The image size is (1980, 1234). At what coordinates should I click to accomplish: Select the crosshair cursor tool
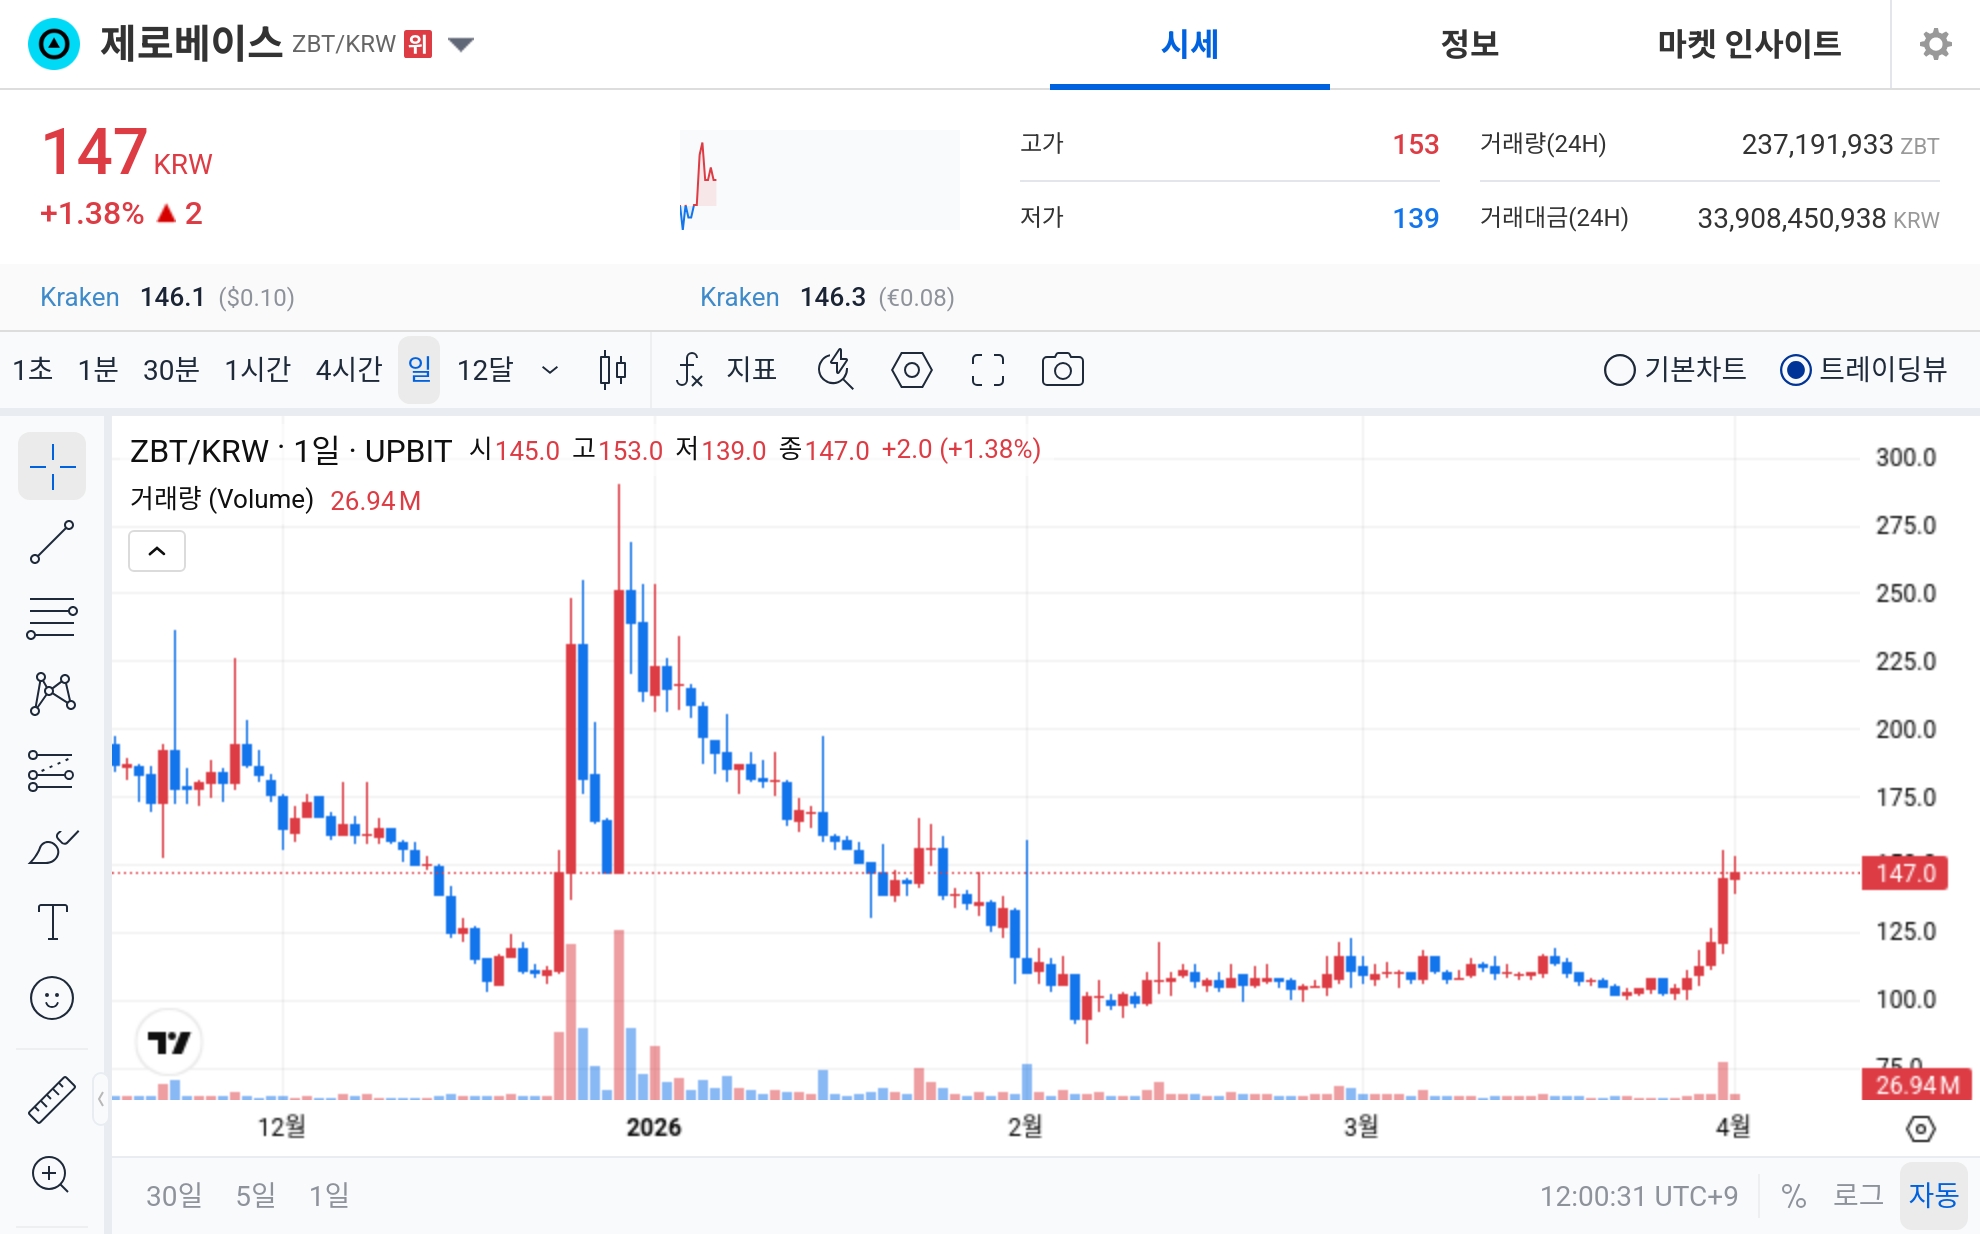[x=52, y=466]
